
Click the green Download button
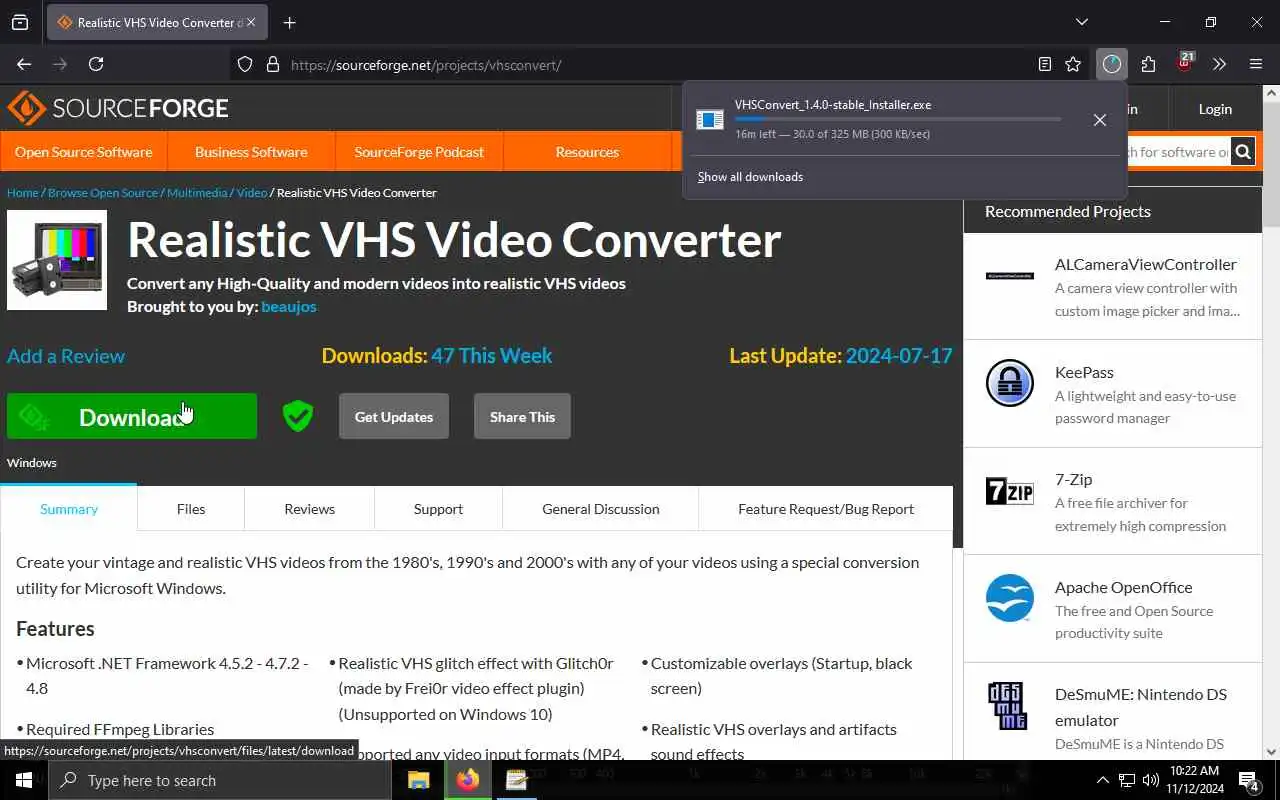(132, 417)
